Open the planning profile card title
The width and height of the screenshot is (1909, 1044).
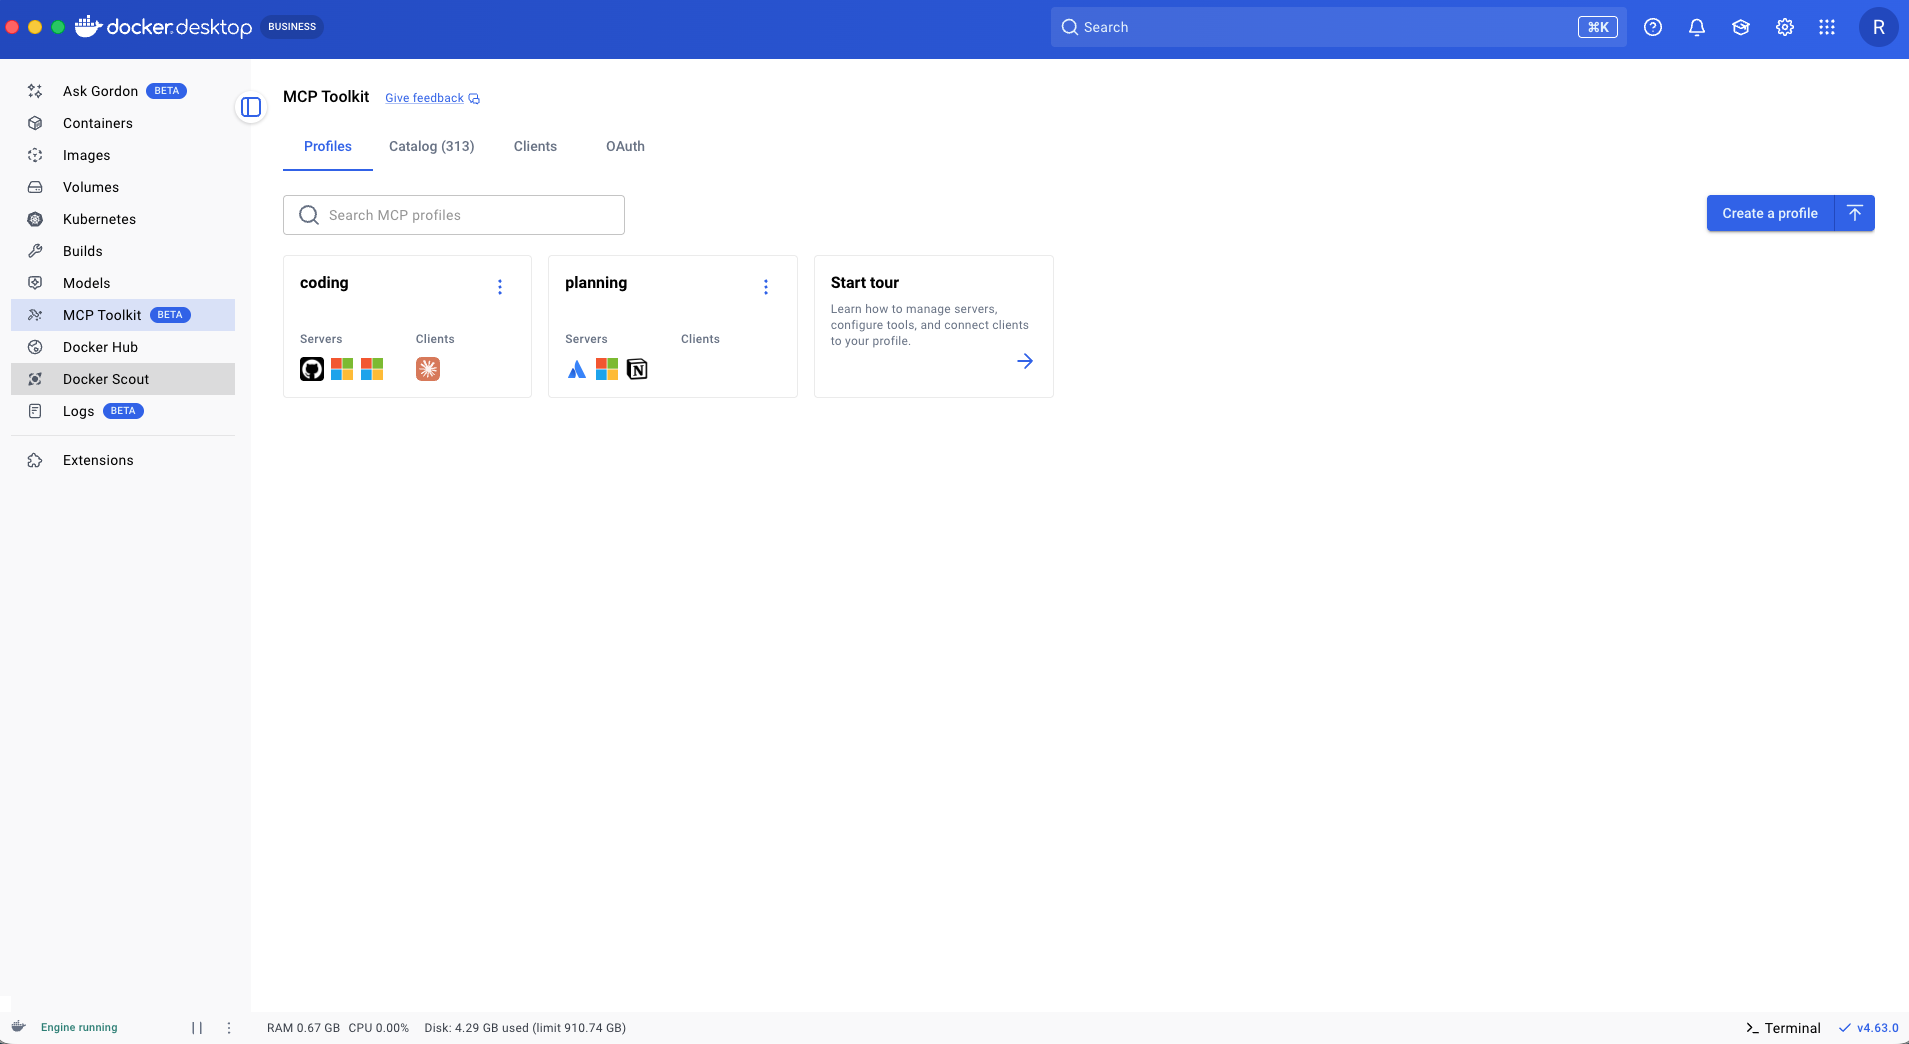click(596, 283)
